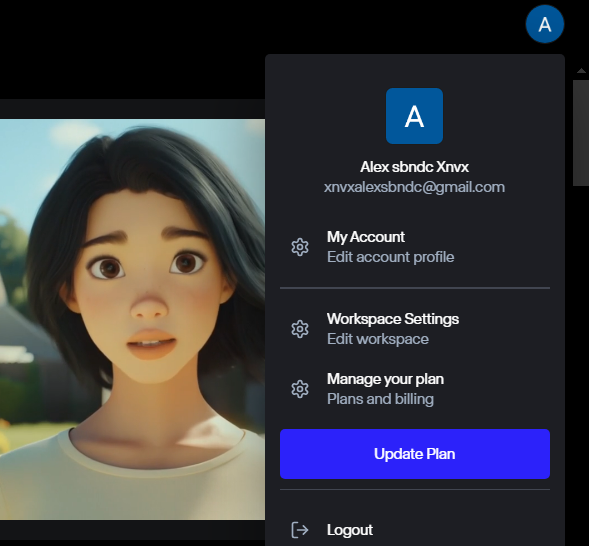Click the Edit account profile subtitle
Viewport: 589px width, 546px height.
pyautogui.click(x=391, y=257)
